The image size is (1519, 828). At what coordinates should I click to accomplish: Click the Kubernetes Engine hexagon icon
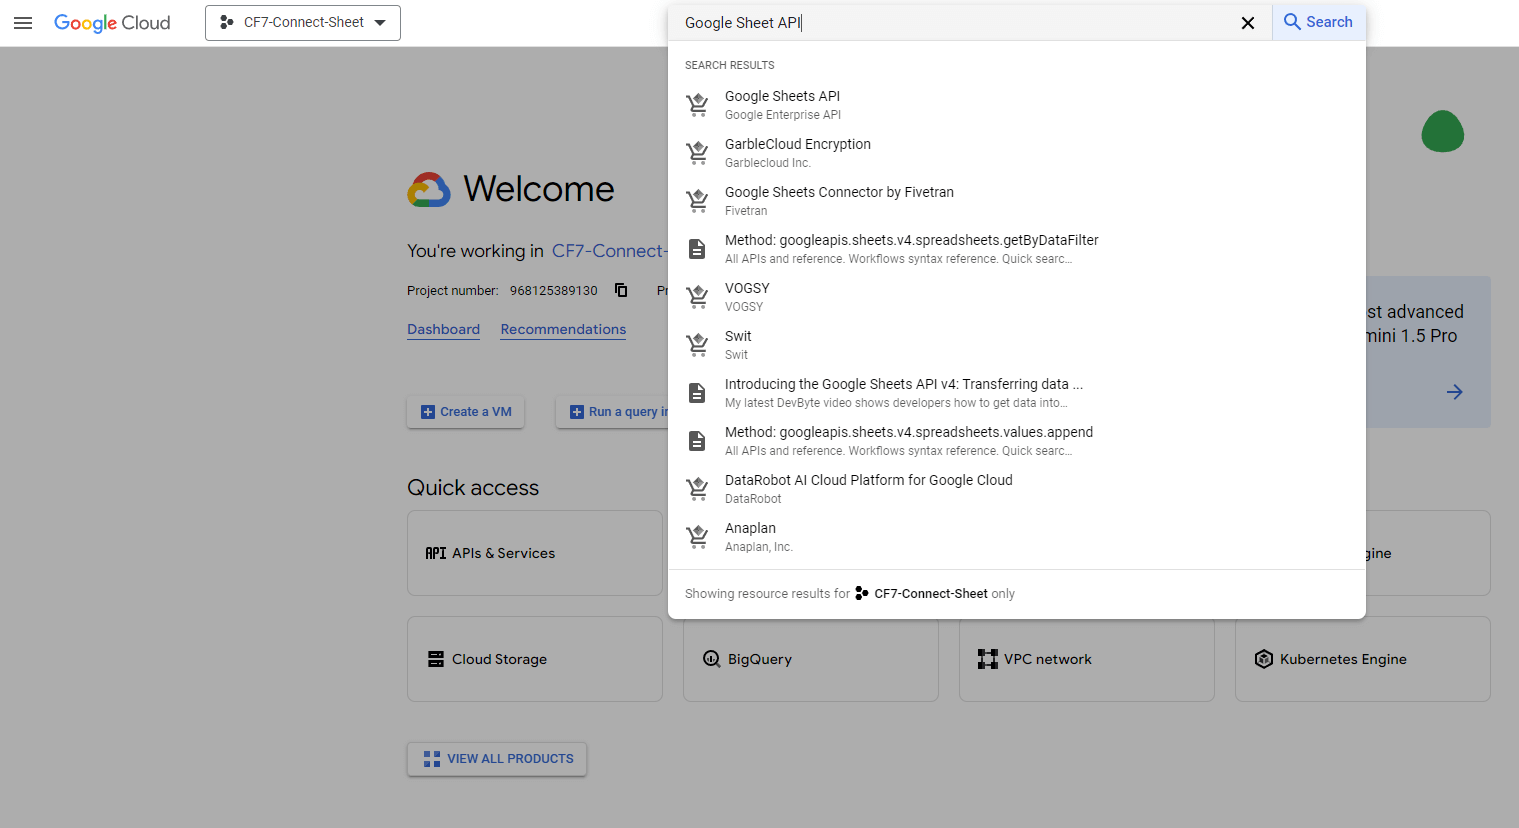click(1264, 659)
